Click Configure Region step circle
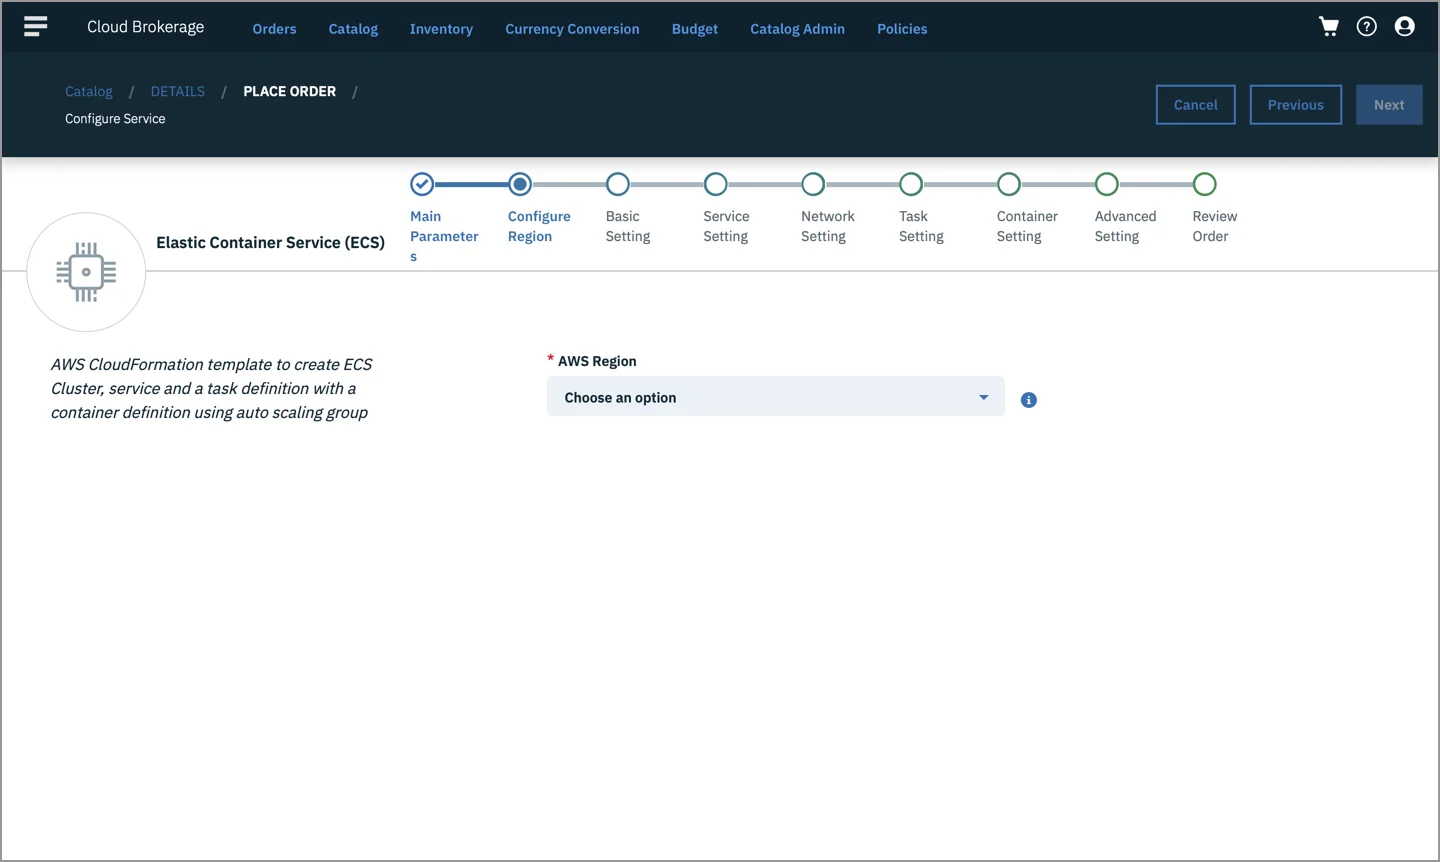The width and height of the screenshot is (1440, 862). tap(520, 184)
